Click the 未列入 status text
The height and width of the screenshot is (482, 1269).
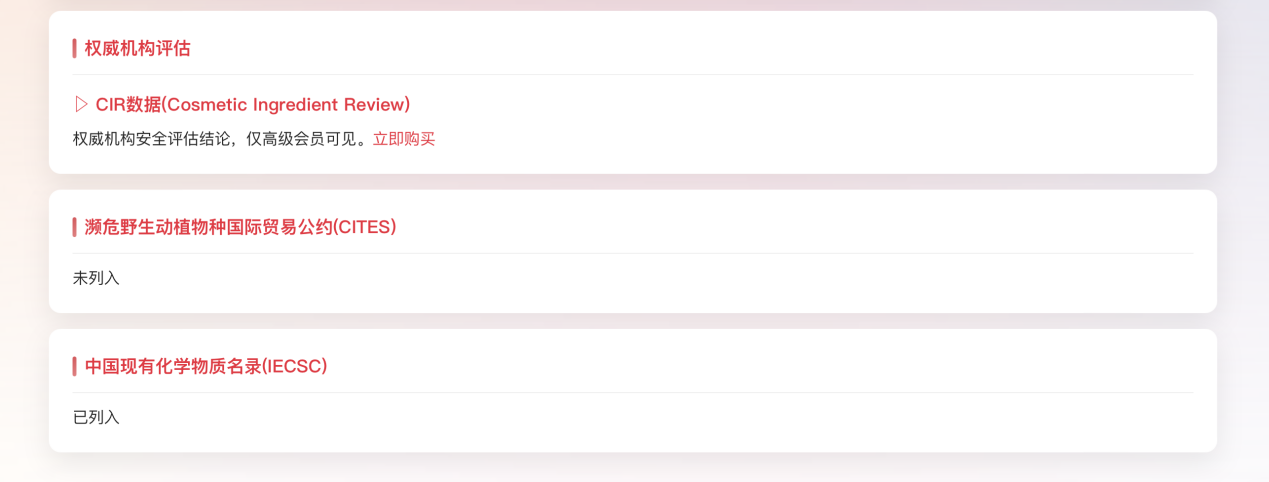coord(96,278)
